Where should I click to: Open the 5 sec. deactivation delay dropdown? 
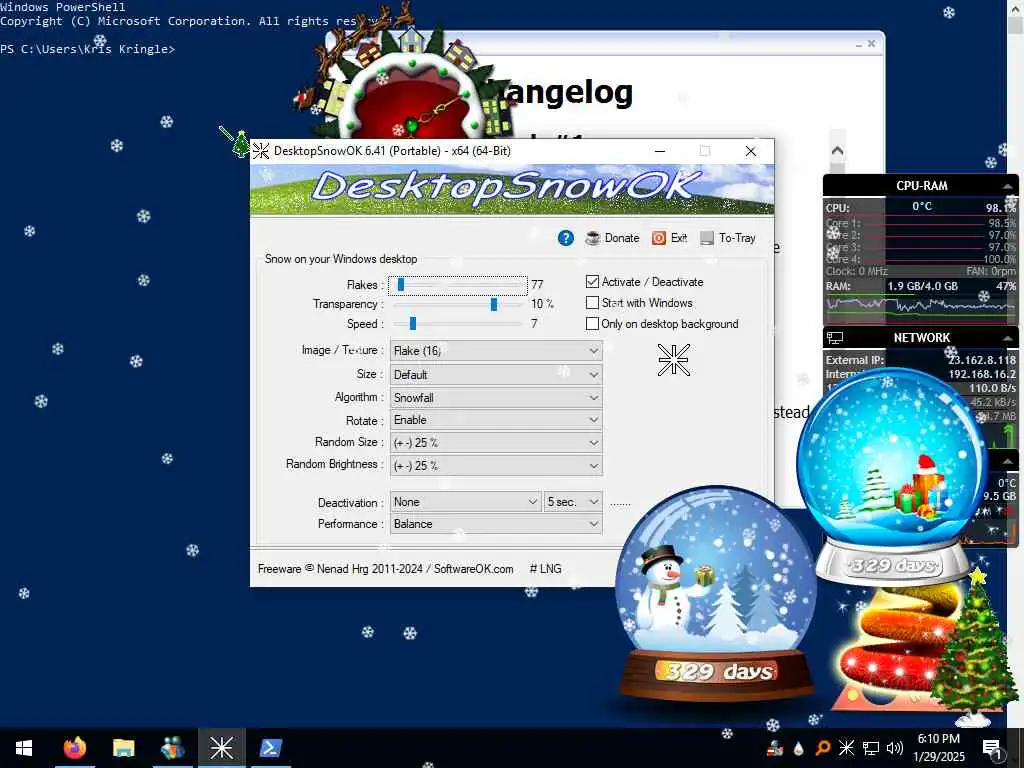point(573,502)
